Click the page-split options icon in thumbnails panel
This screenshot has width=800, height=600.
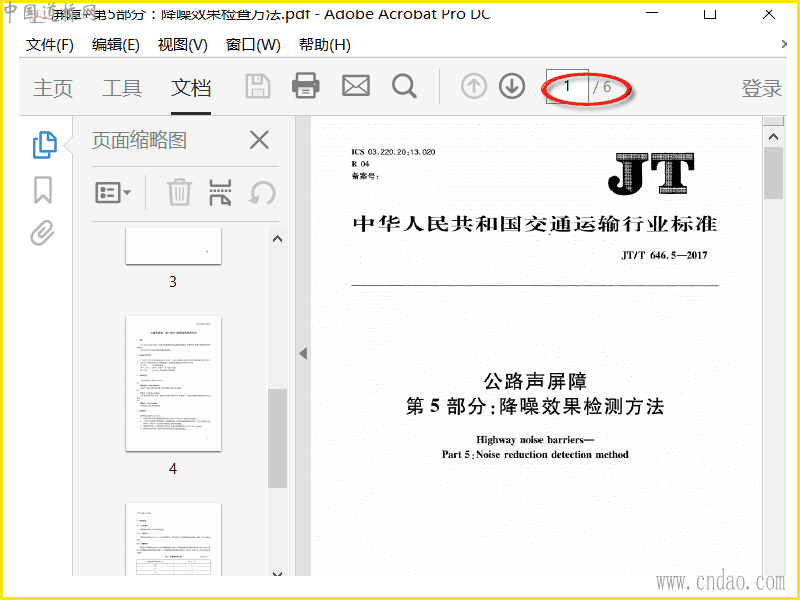click(220, 192)
